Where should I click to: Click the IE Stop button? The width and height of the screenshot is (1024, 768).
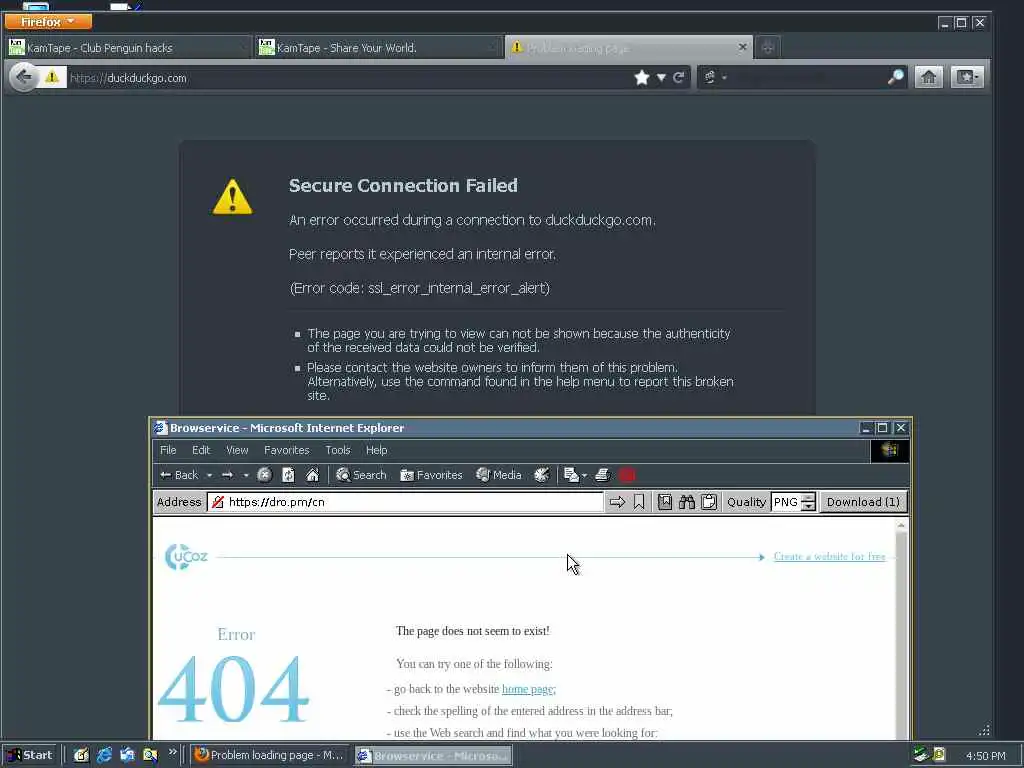[264, 475]
